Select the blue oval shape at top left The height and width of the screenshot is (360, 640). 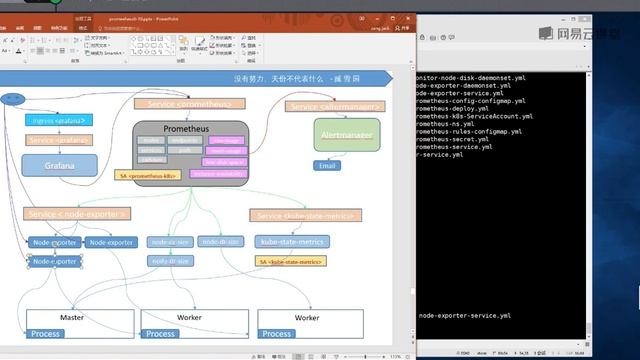[13, 99]
